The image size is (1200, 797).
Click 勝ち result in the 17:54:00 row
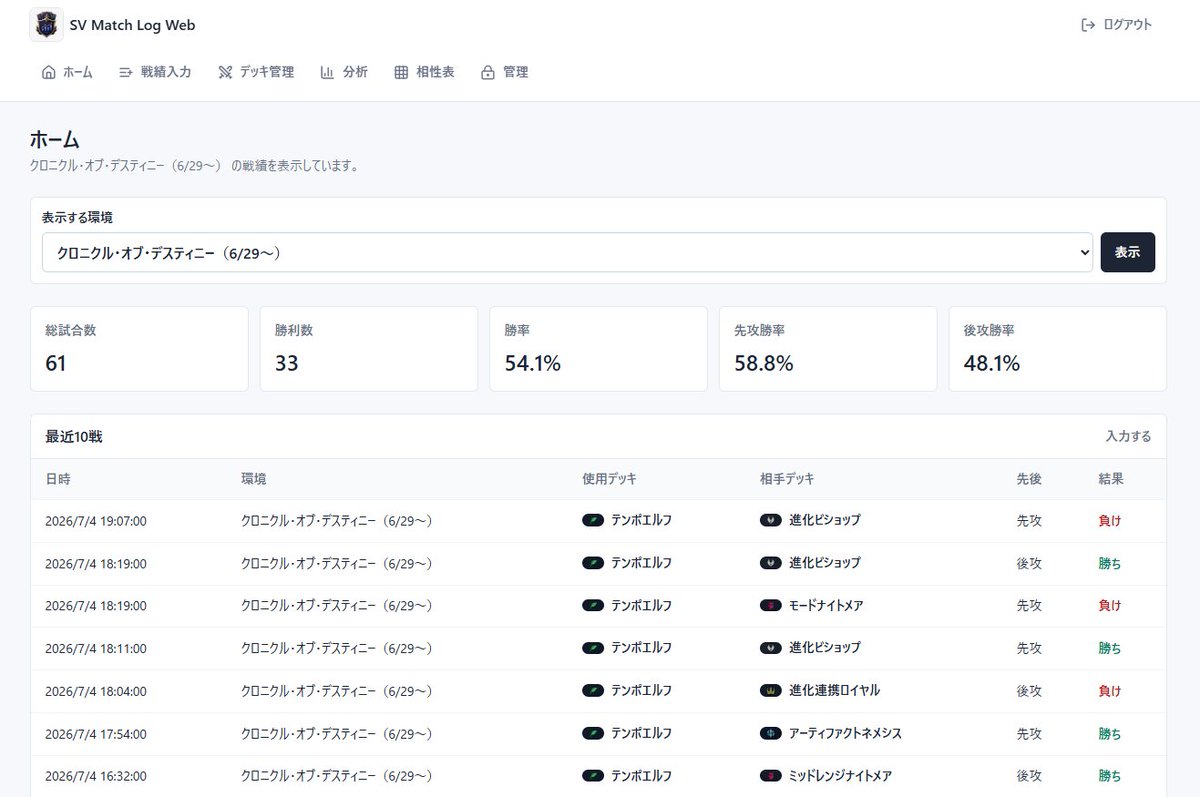[x=1110, y=734]
